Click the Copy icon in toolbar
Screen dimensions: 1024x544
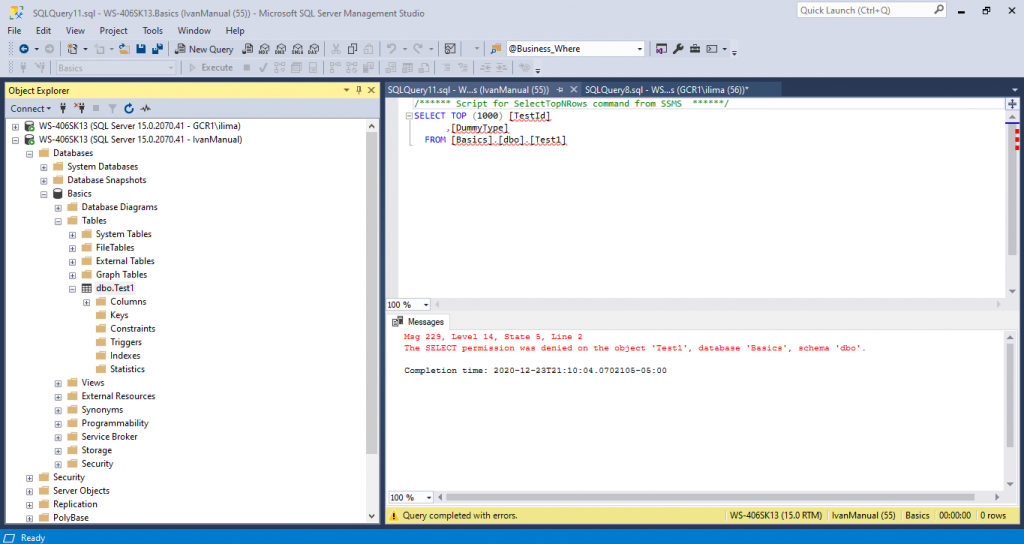point(352,49)
